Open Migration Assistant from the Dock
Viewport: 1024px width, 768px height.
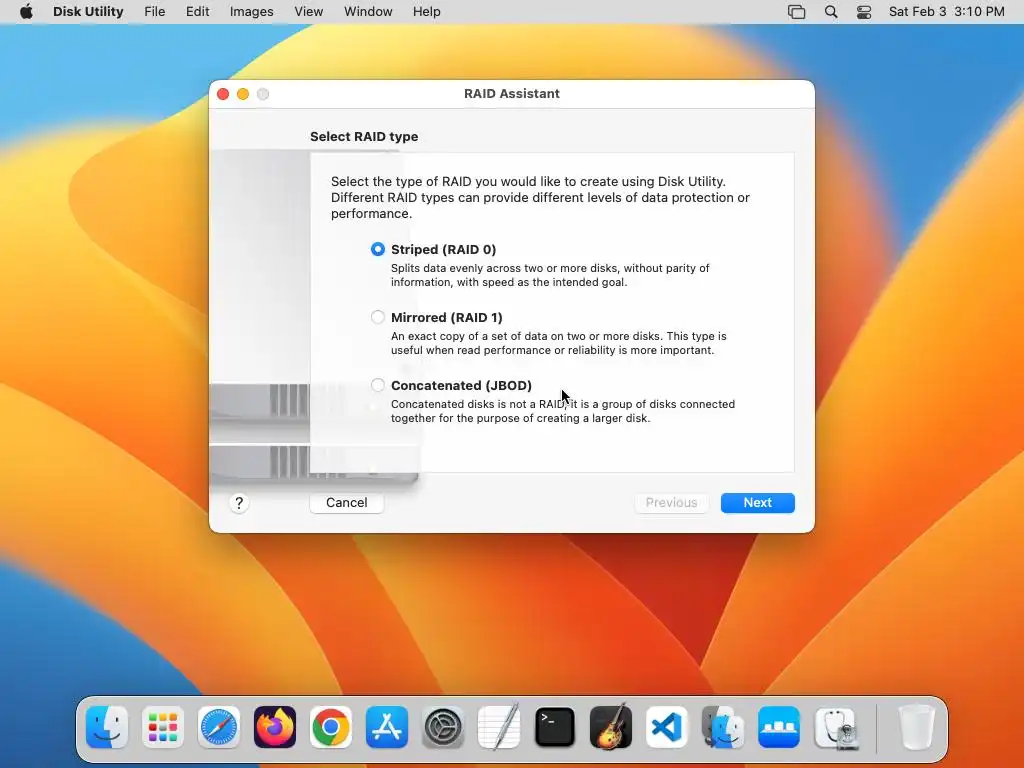[x=723, y=727]
